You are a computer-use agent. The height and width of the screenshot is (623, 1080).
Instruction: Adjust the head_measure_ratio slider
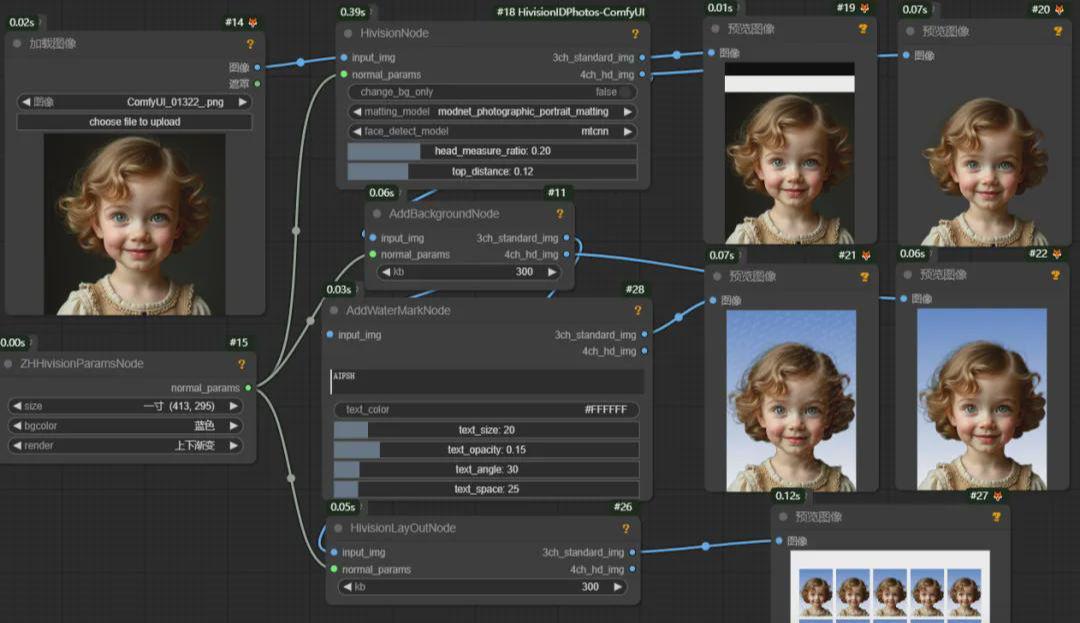coord(492,151)
